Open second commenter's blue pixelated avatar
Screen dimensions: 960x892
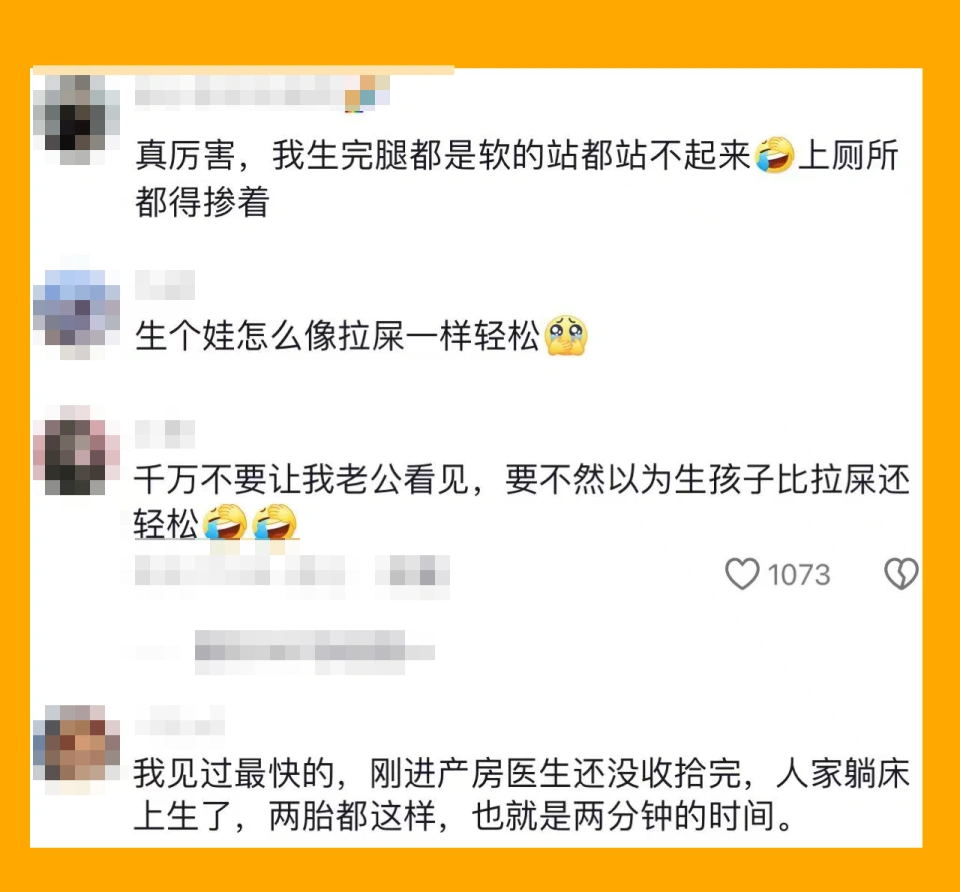[77, 314]
